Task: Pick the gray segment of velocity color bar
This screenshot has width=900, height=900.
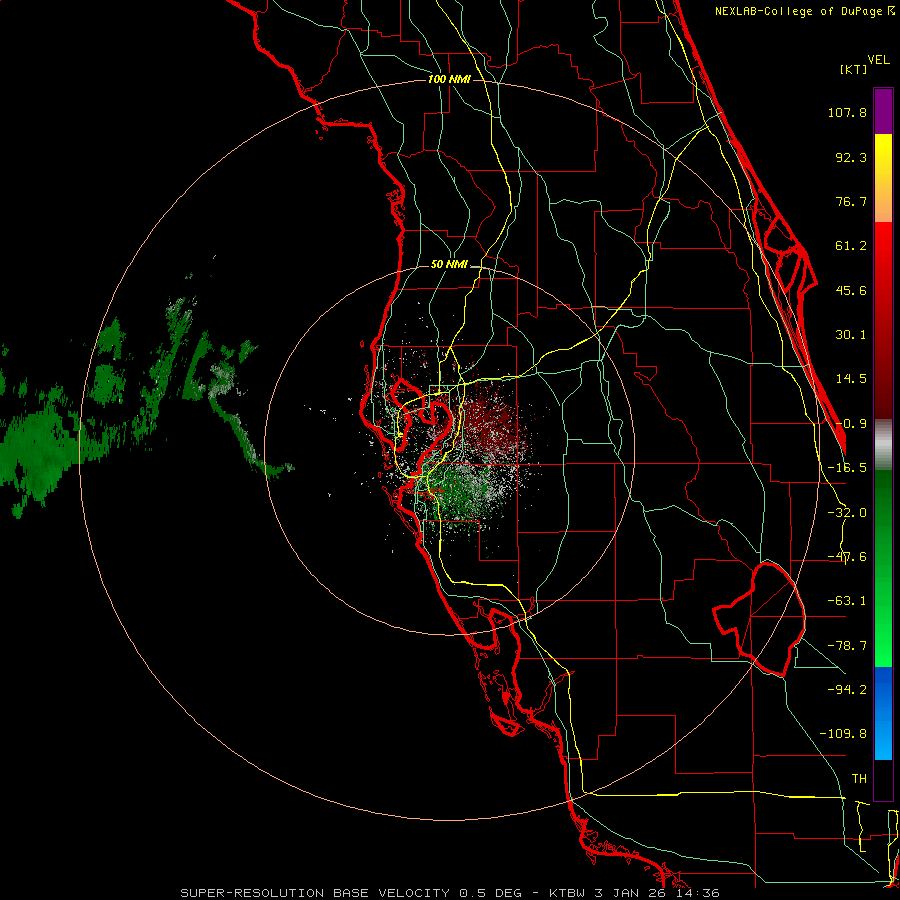Action: tap(883, 445)
